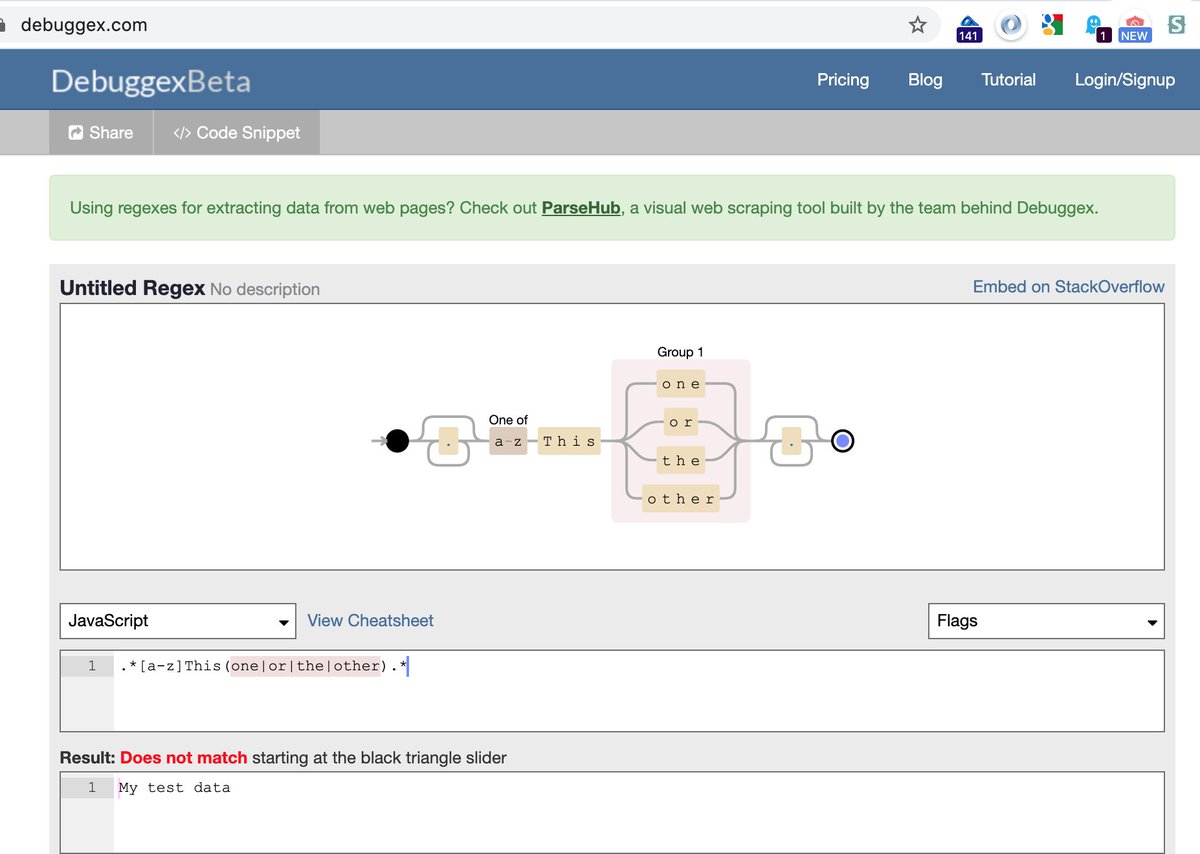Click Embed on StackOverflow link
The height and width of the screenshot is (854, 1200).
tap(1068, 287)
